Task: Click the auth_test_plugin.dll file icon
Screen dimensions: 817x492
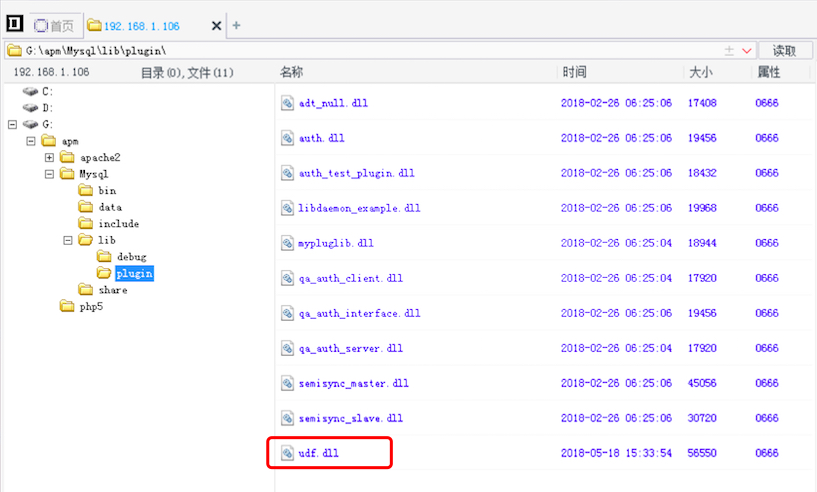Action: (287, 173)
